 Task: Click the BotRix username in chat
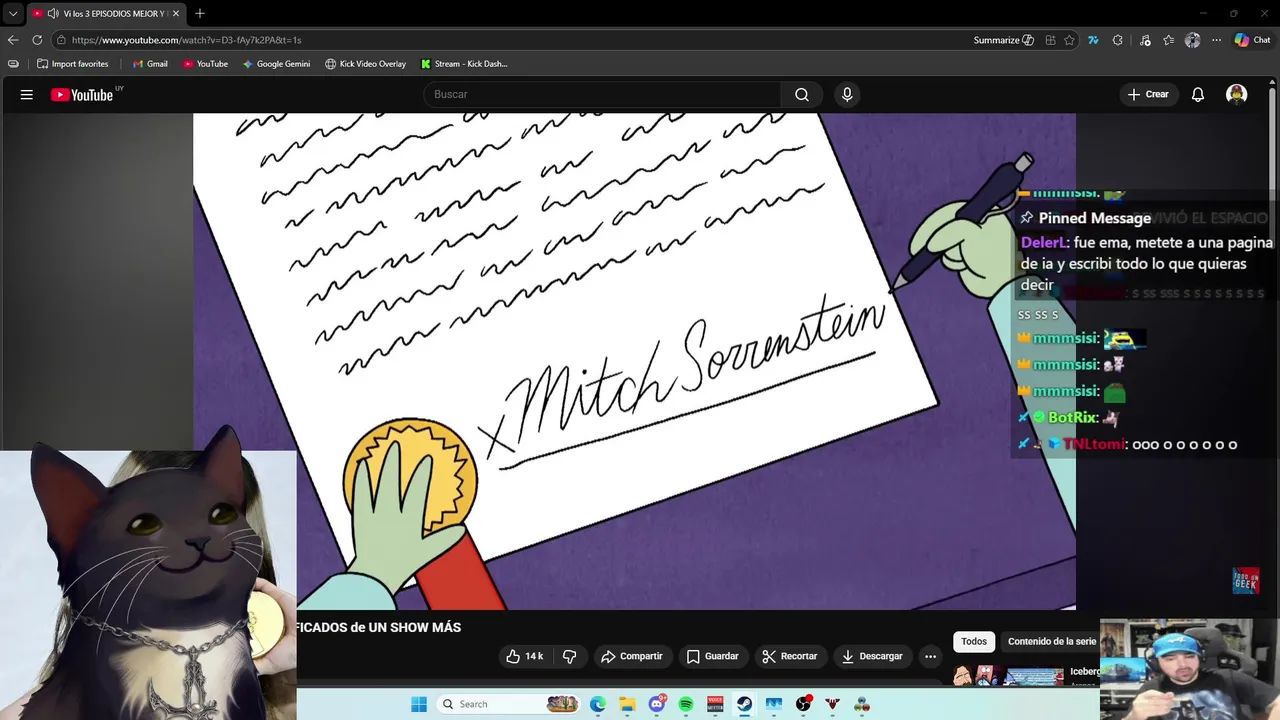click(1073, 418)
